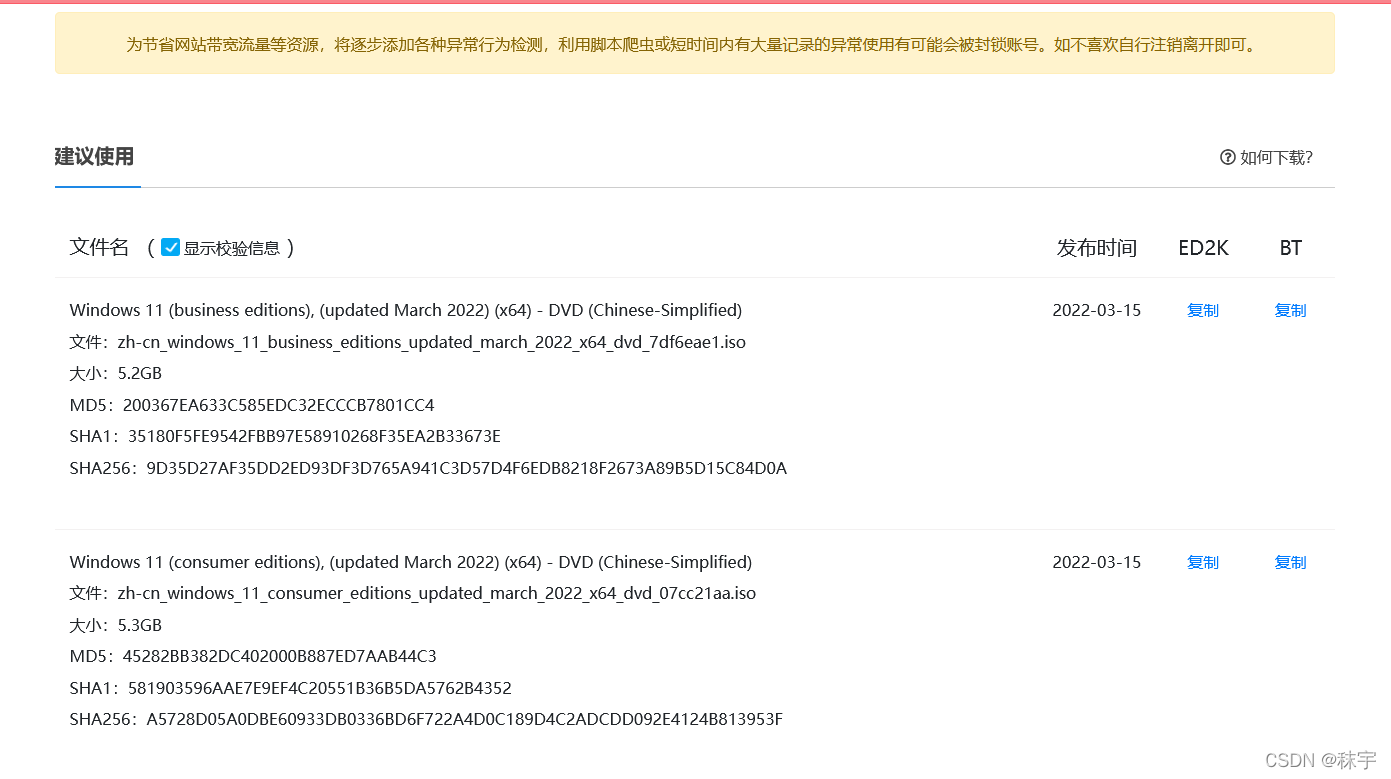Click SHA256 value starting 9D35D27A
The height and width of the screenshot is (779, 1391).
pyautogui.click(x=467, y=468)
